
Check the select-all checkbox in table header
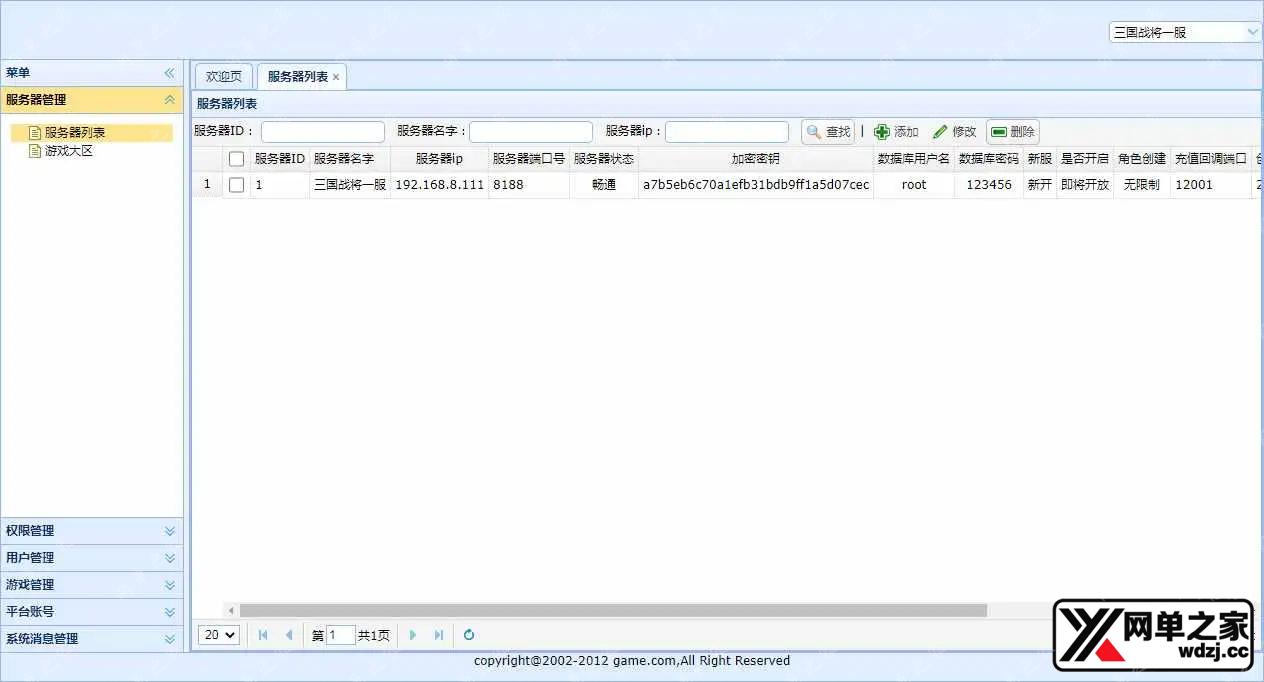tap(236, 158)
